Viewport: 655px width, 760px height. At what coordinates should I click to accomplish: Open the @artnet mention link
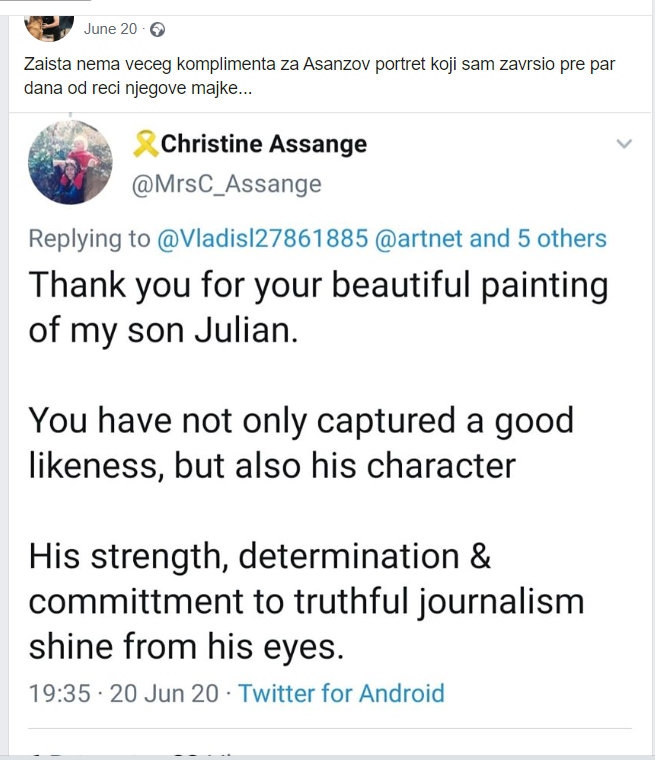(418, 239)
